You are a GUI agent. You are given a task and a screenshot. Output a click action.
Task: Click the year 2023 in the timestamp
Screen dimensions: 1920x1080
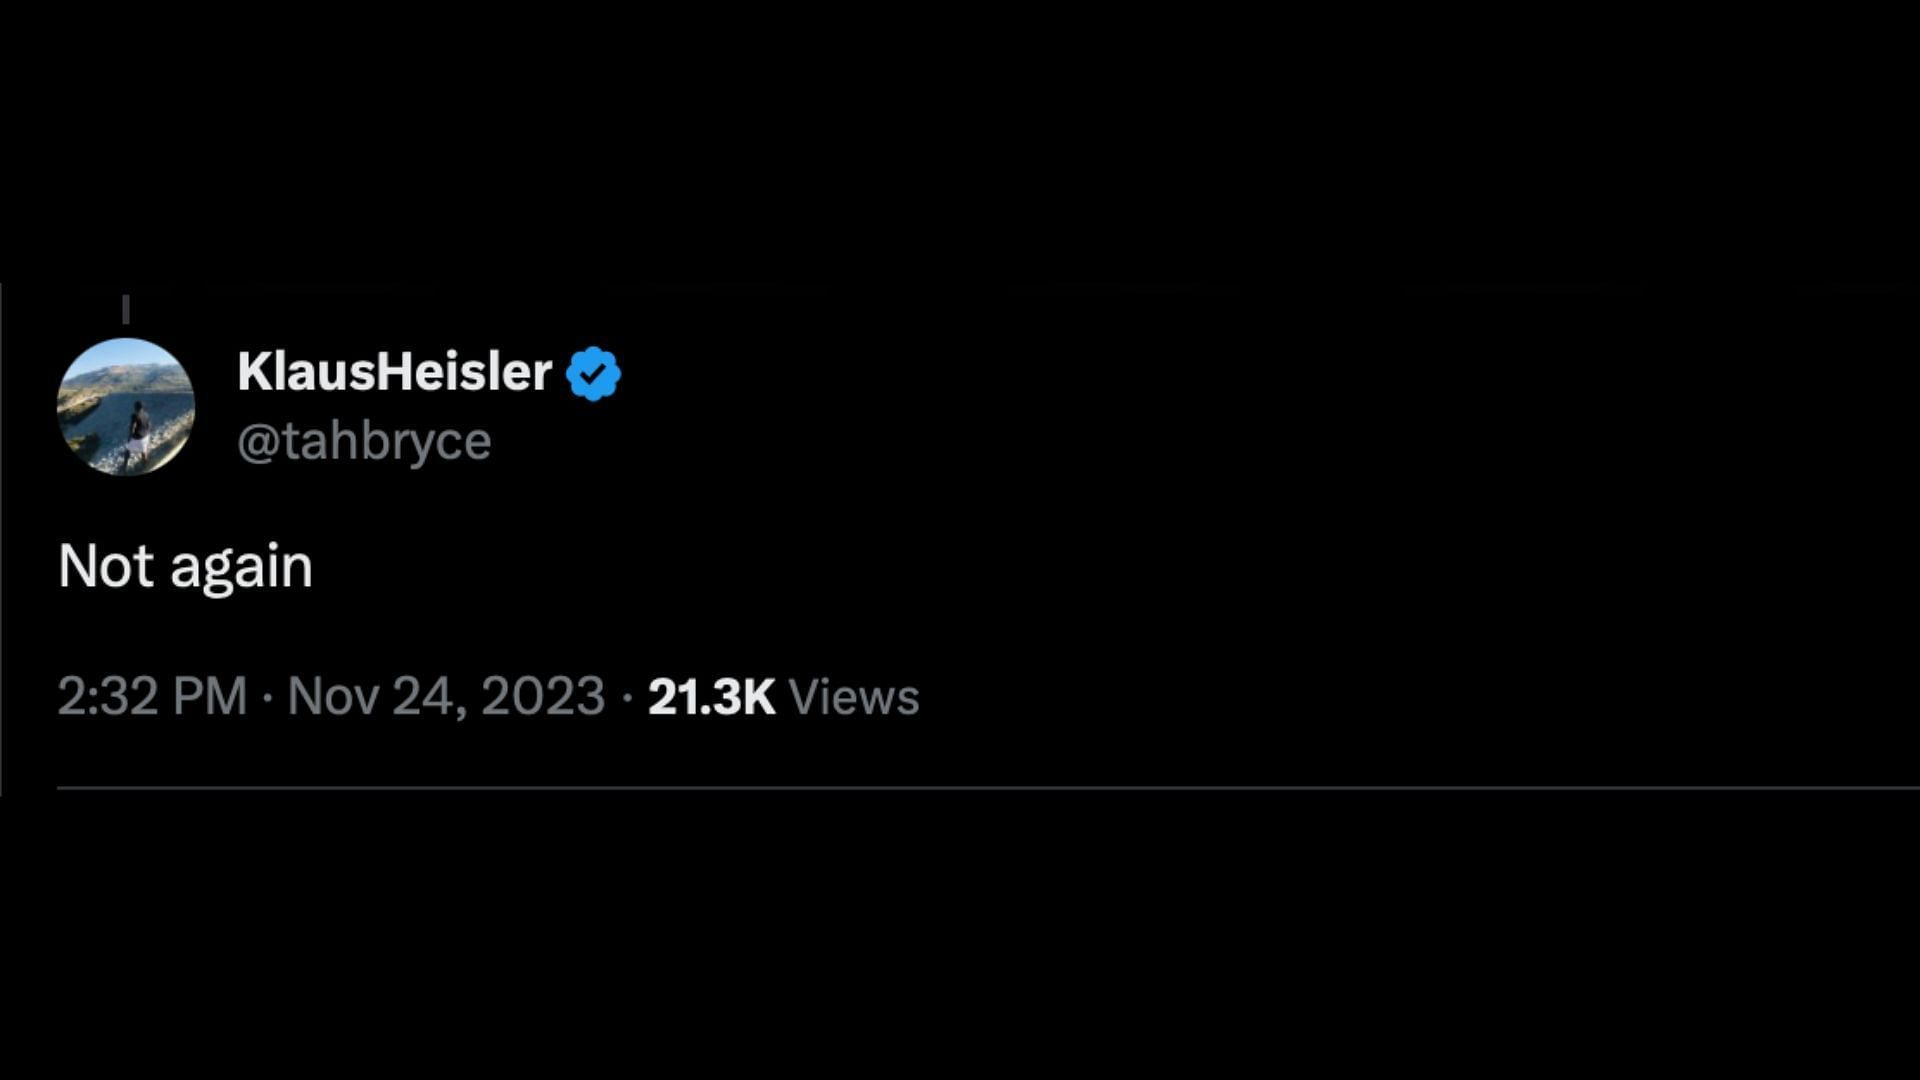pos(543,696)
